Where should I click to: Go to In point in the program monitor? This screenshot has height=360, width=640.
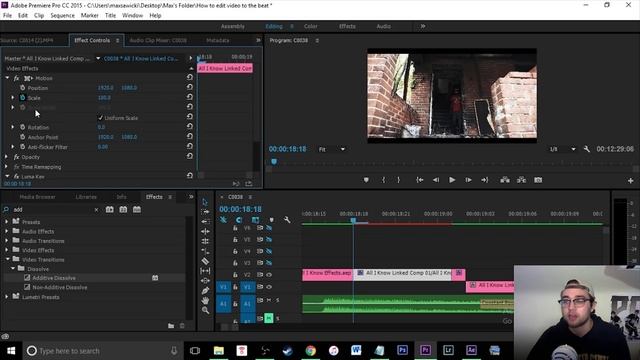pyautogui.click(x=420, y=180)
